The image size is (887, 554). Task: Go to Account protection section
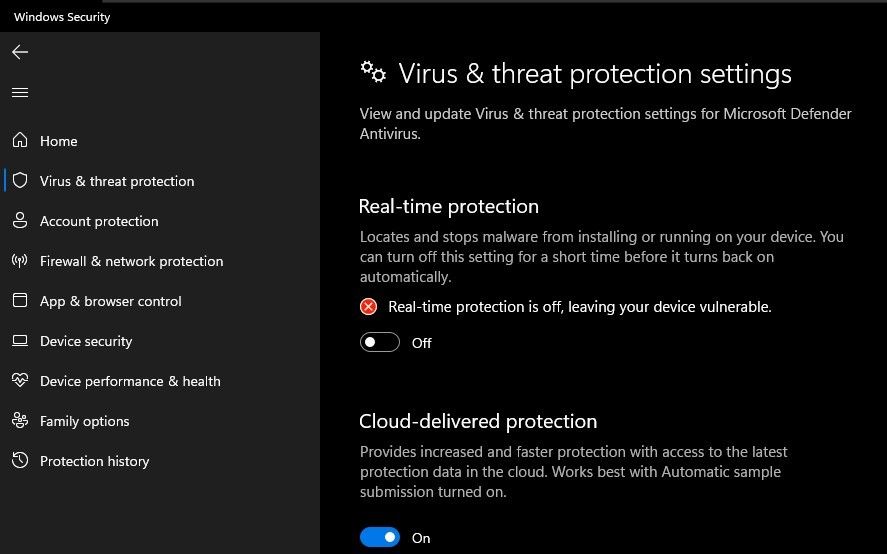pos(99,221)
